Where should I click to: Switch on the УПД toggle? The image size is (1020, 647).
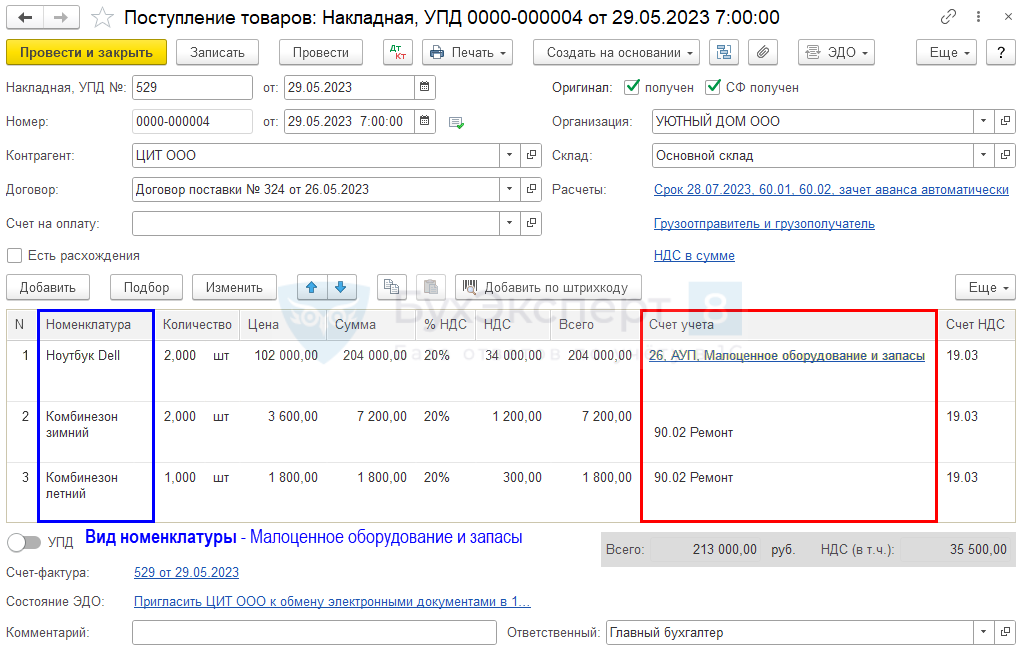[24, 542]
